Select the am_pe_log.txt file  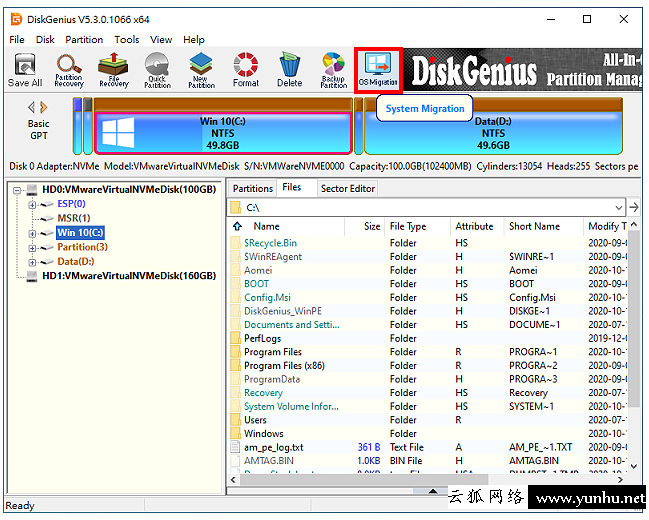(x=274, y=448)
